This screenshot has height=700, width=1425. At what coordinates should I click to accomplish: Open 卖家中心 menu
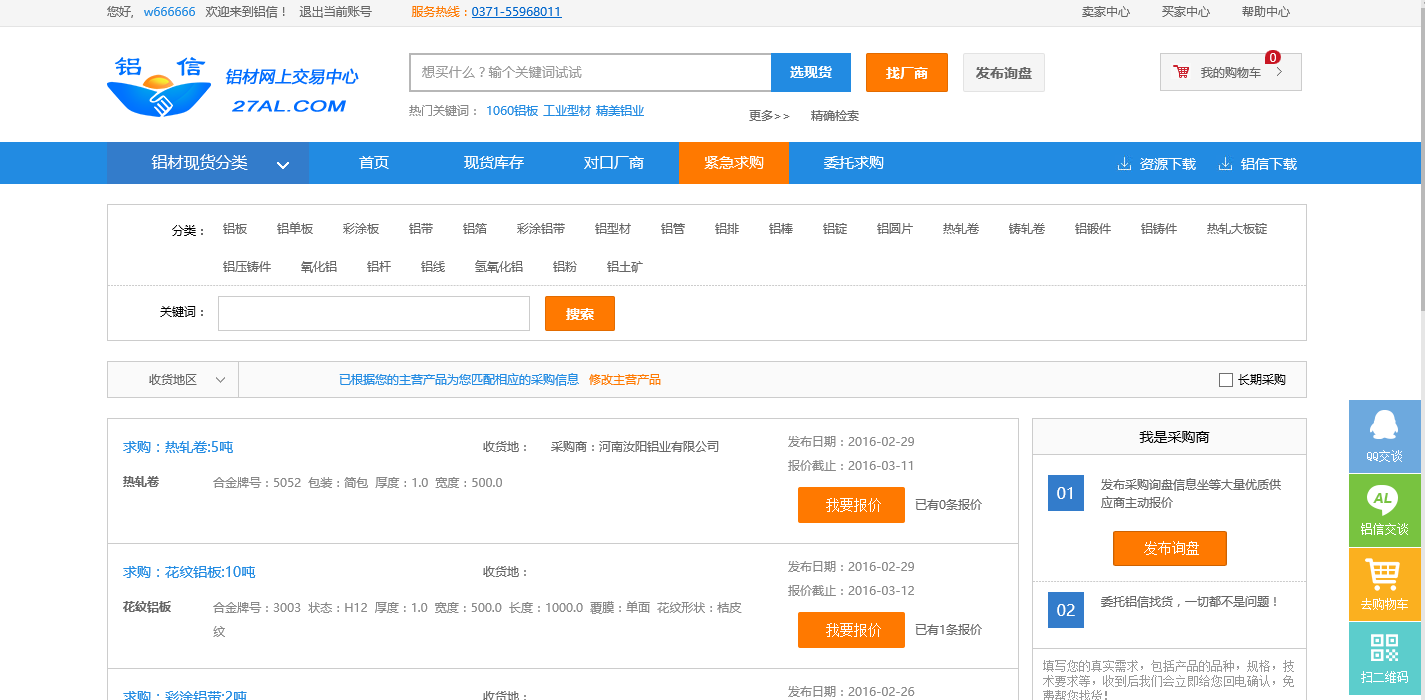1106,12
